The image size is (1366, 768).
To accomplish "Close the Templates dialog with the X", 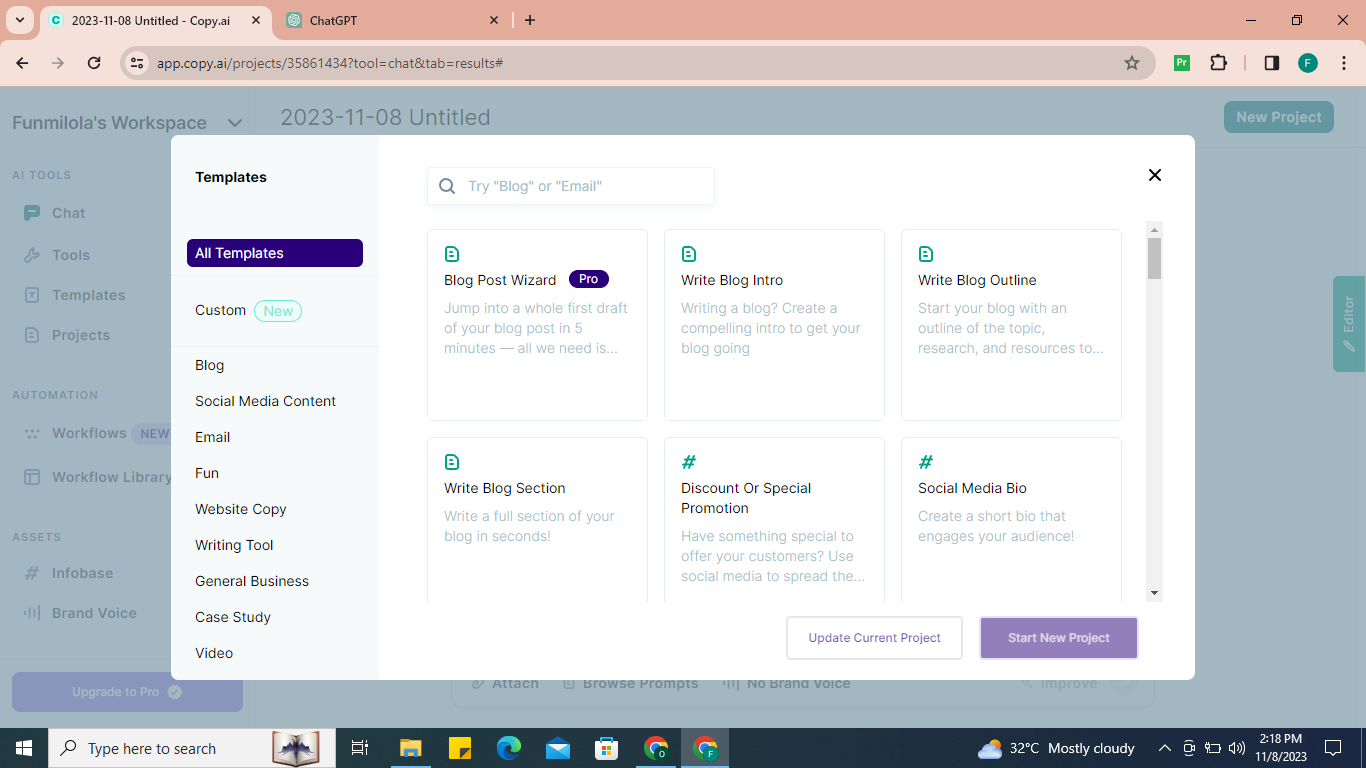I will (x=1154, y=175).
